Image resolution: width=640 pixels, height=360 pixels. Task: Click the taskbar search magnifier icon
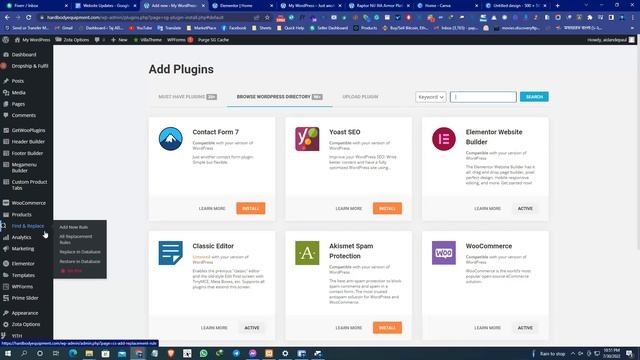(24, 353)
